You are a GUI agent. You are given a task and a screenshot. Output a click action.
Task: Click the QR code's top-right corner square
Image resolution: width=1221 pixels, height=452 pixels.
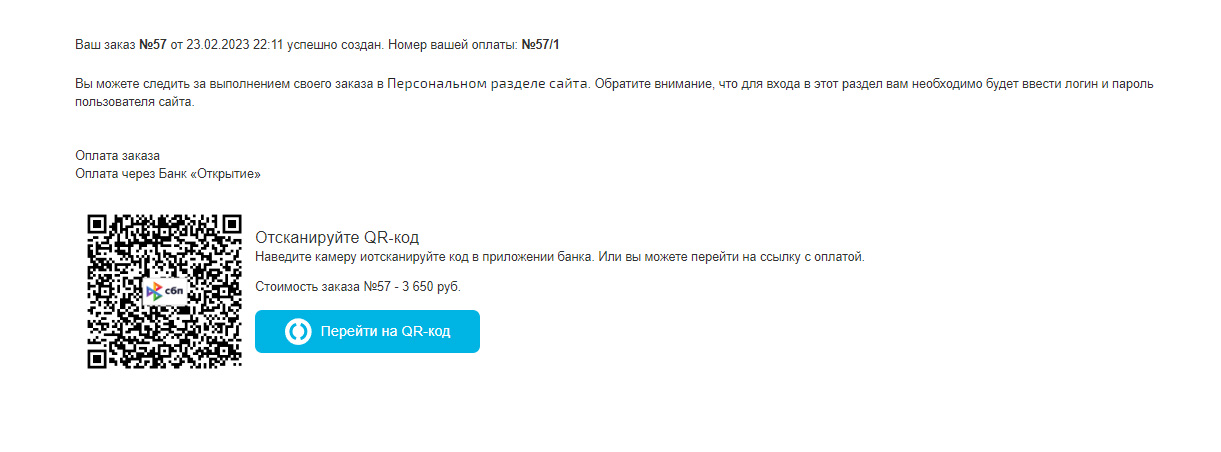coord(231,225)
